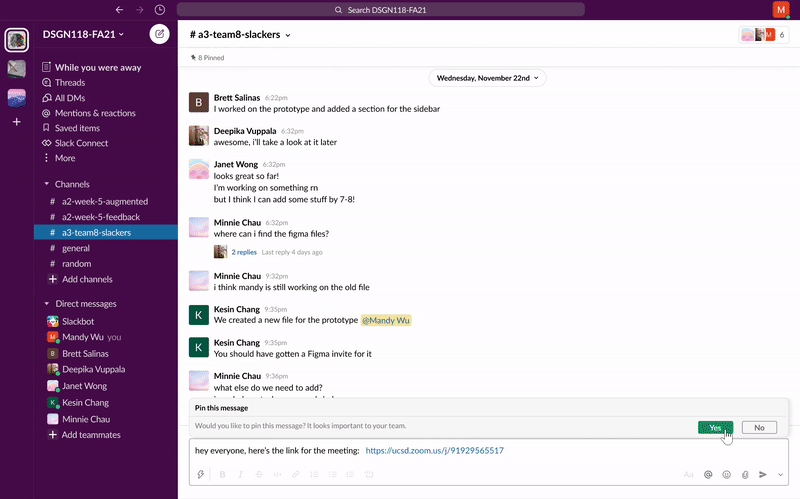
Task: Switch to the second workspace icon
Action: [17, 68]
